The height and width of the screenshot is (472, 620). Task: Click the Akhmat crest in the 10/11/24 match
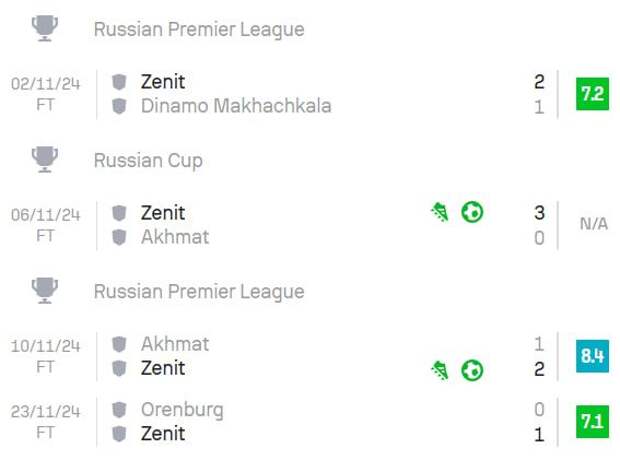(x=119, y=344)
